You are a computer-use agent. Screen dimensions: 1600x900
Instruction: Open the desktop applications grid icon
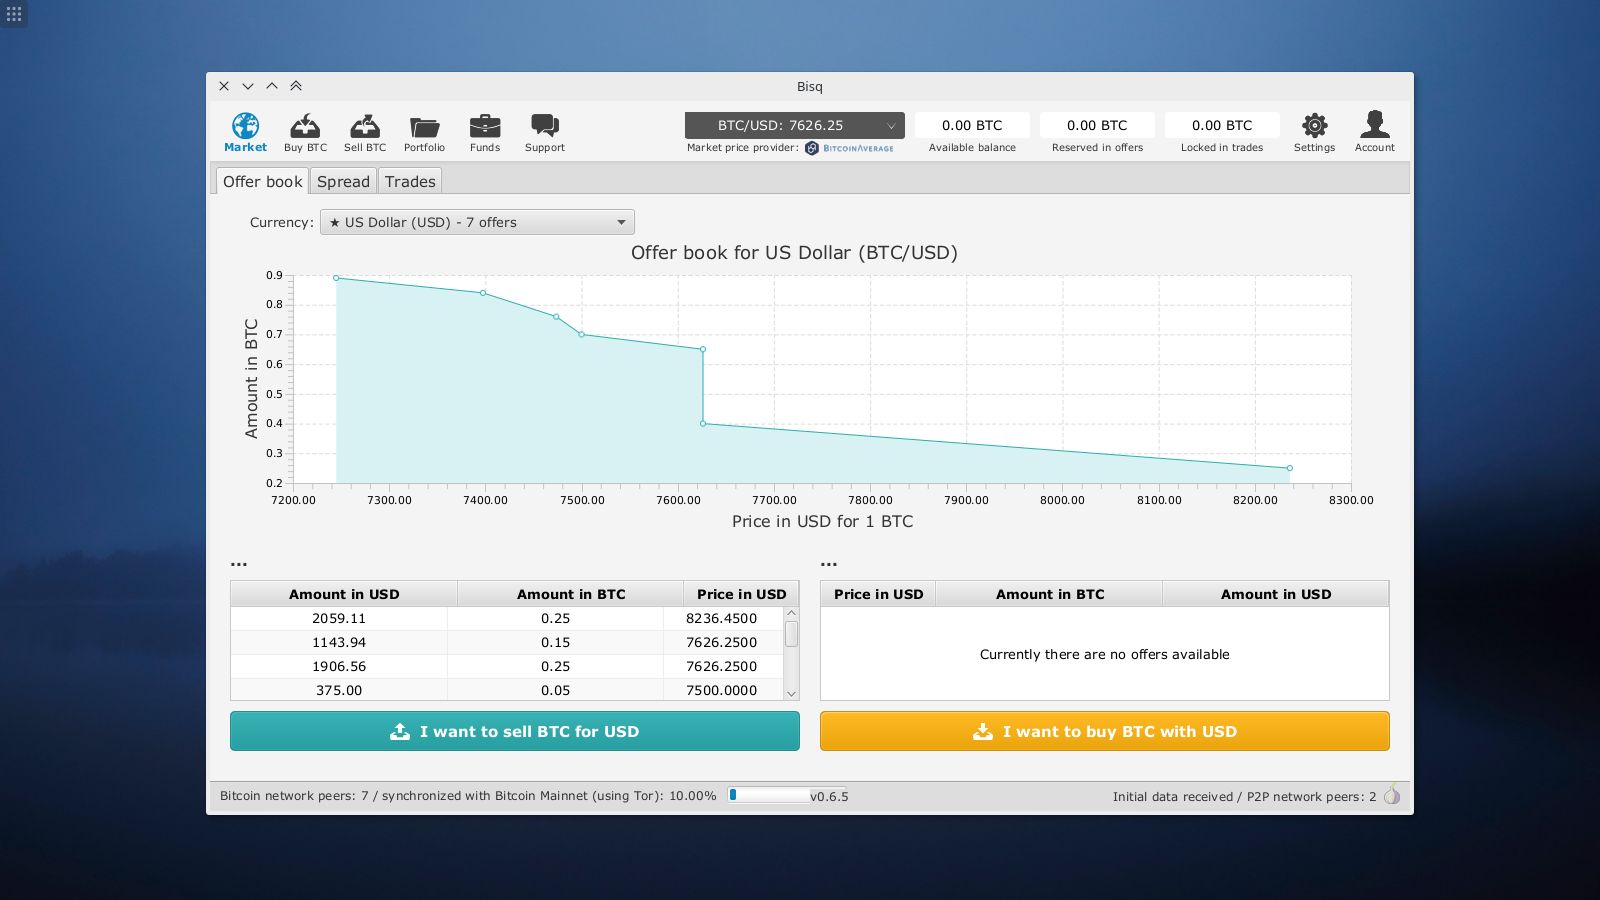click(14, 14)
